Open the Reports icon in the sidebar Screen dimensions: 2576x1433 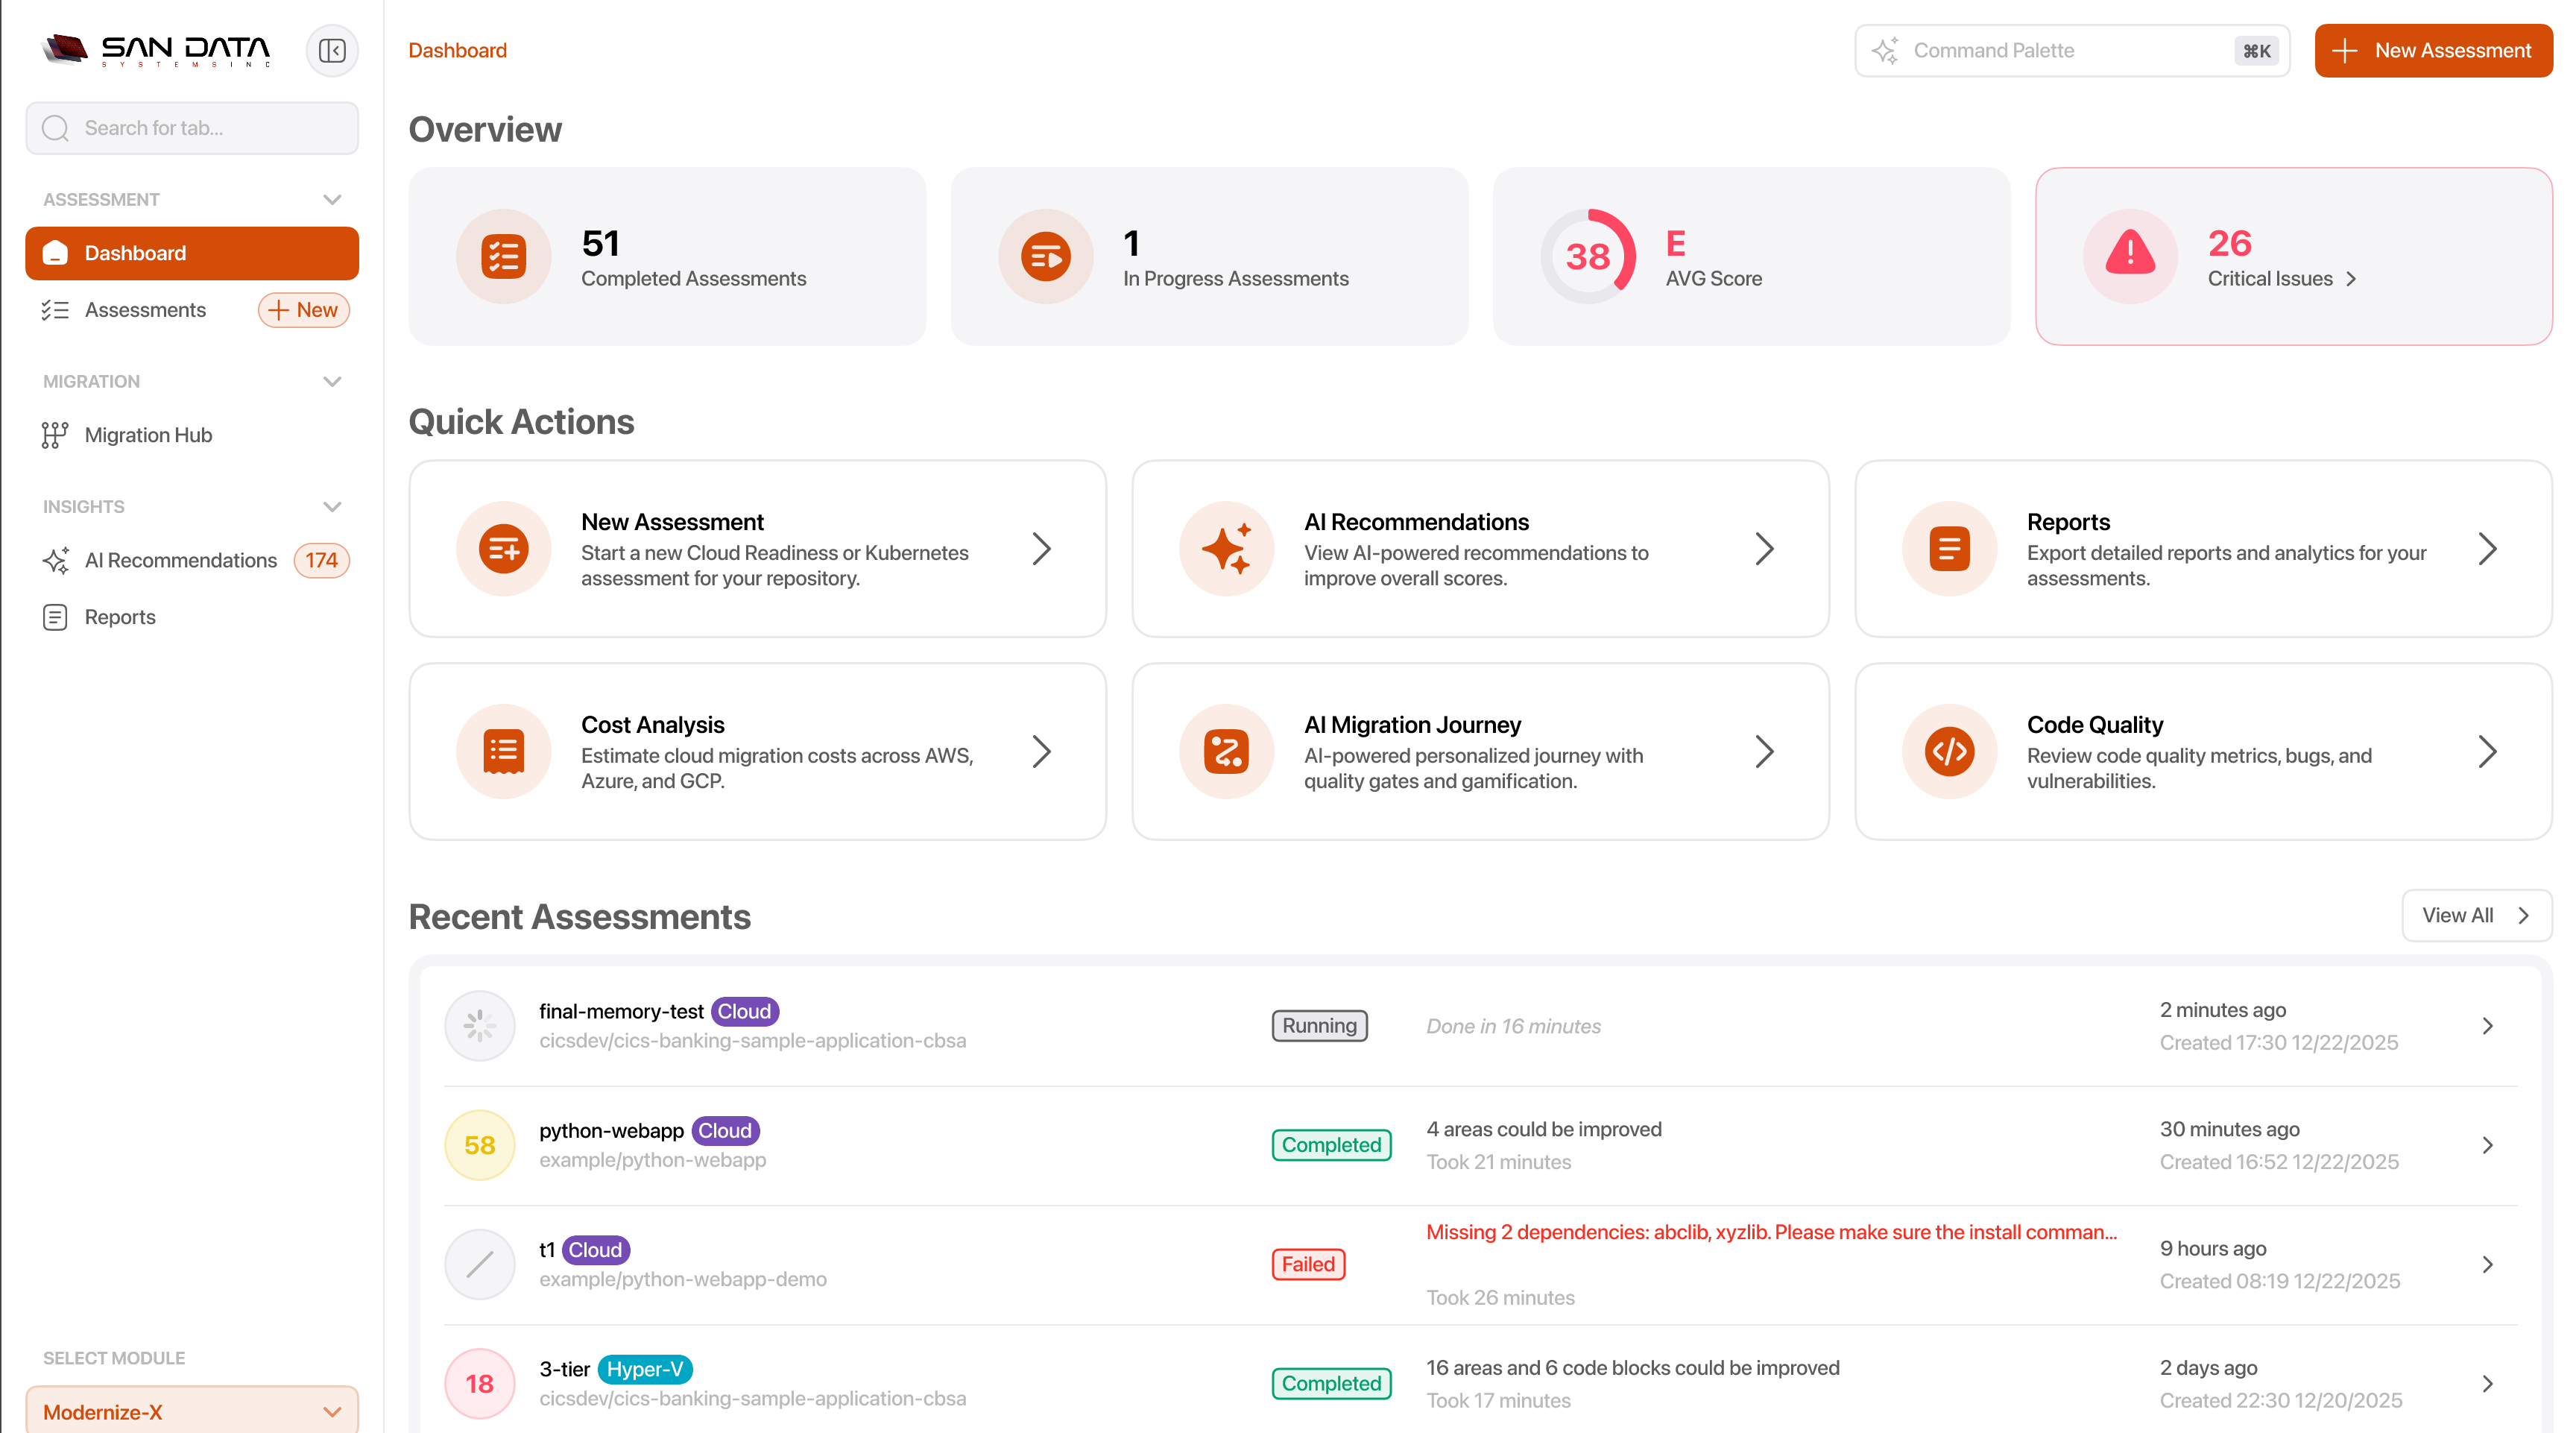[x=55, y=617]
